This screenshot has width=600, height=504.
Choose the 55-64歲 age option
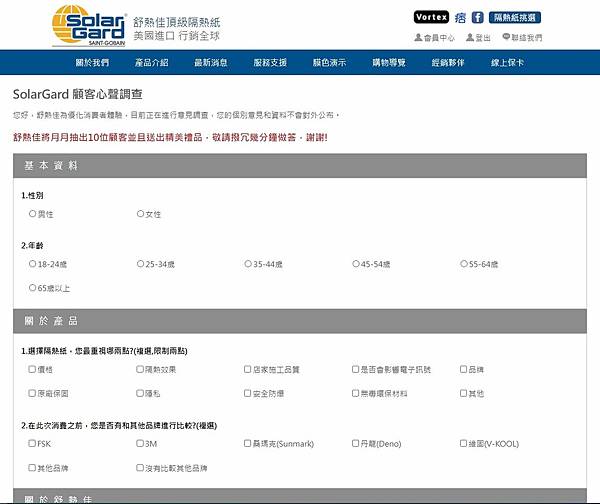click(464, 264)
